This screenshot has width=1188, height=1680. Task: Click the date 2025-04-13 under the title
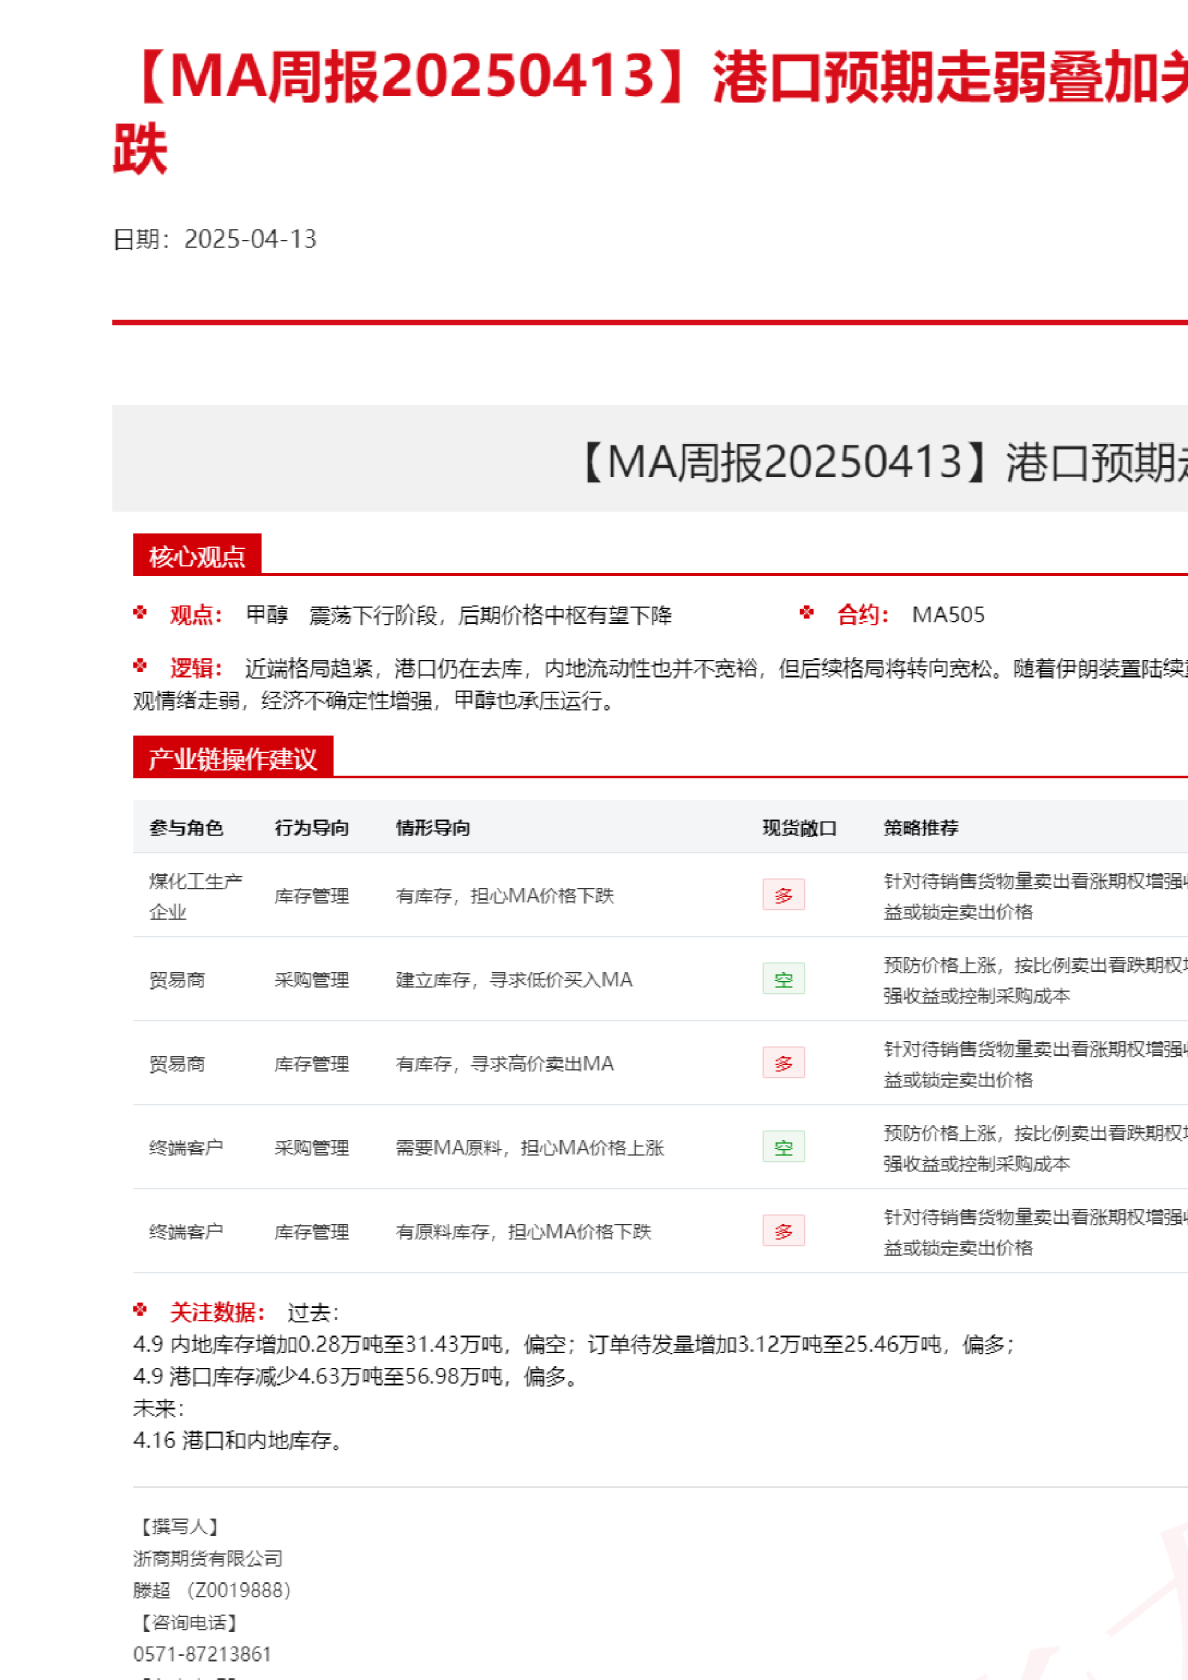(250, 239)
